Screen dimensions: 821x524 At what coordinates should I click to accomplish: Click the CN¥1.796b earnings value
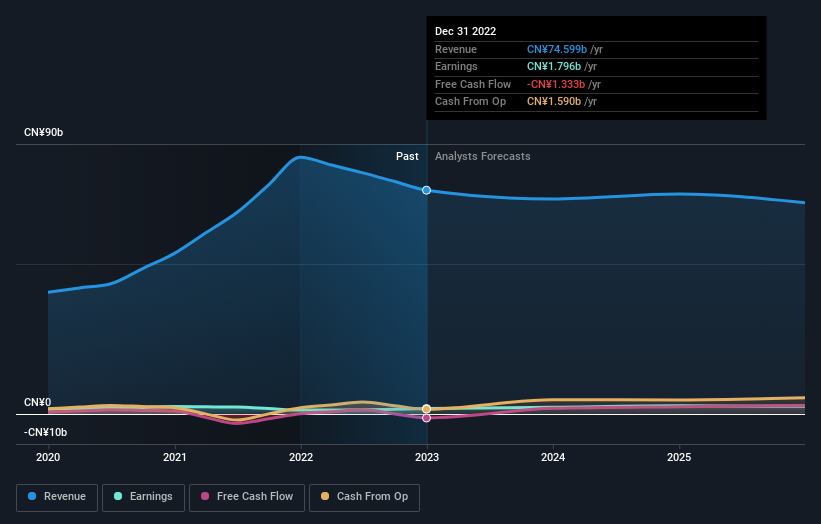coord(554,66)
